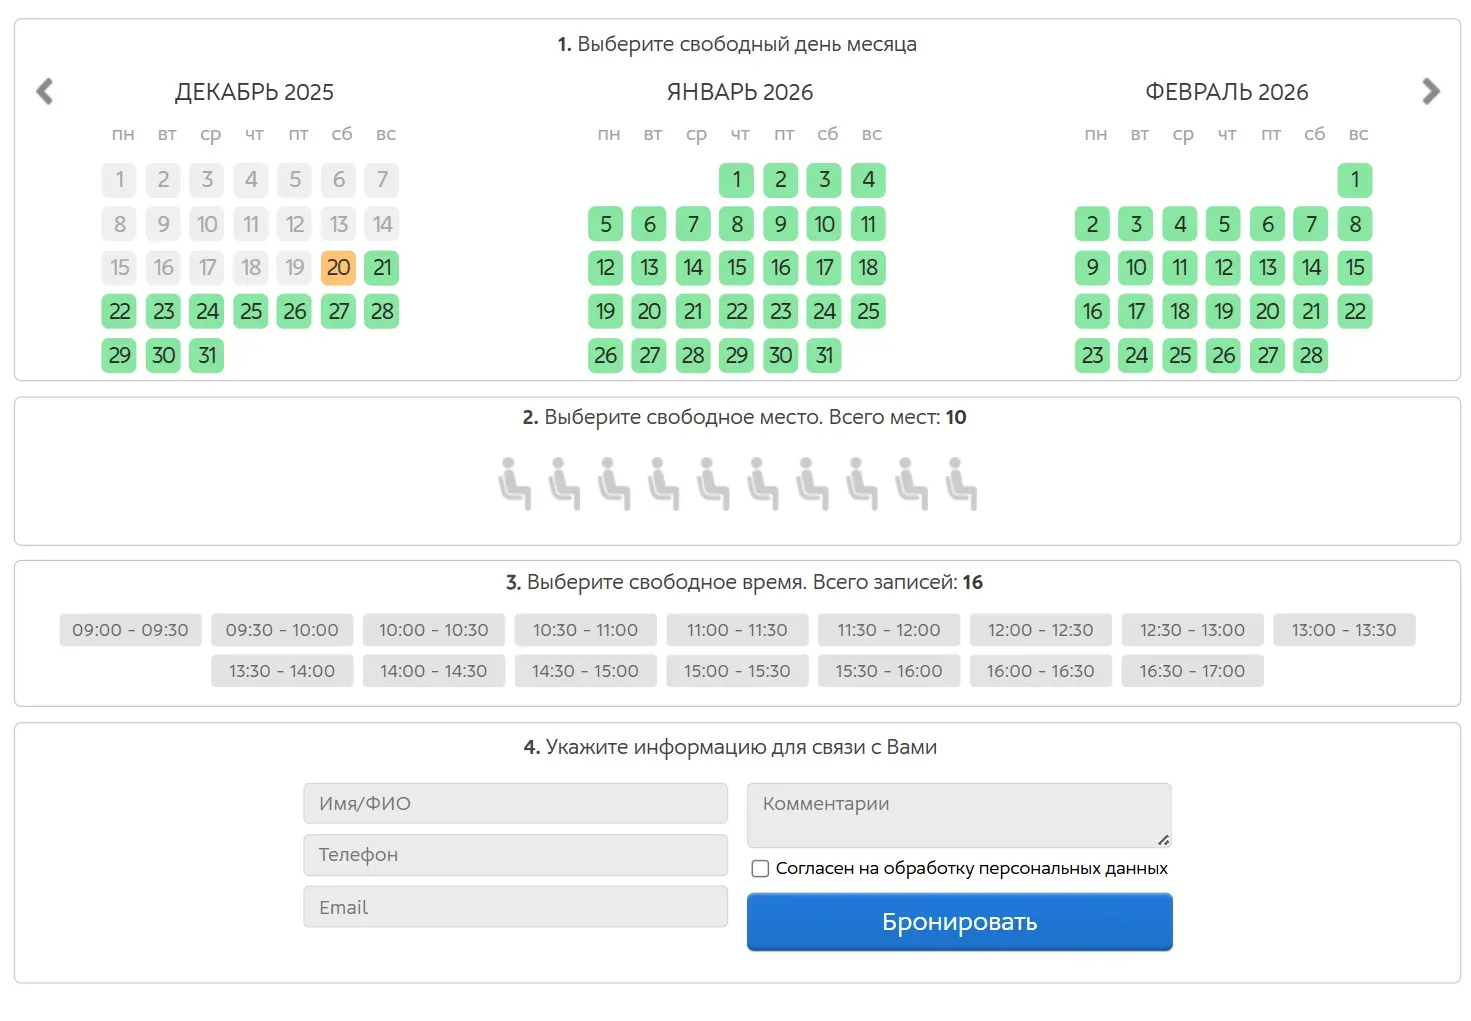The image size is (1471, 1021).
Task: Choose the third seat icon
Action: pos(613,484)
